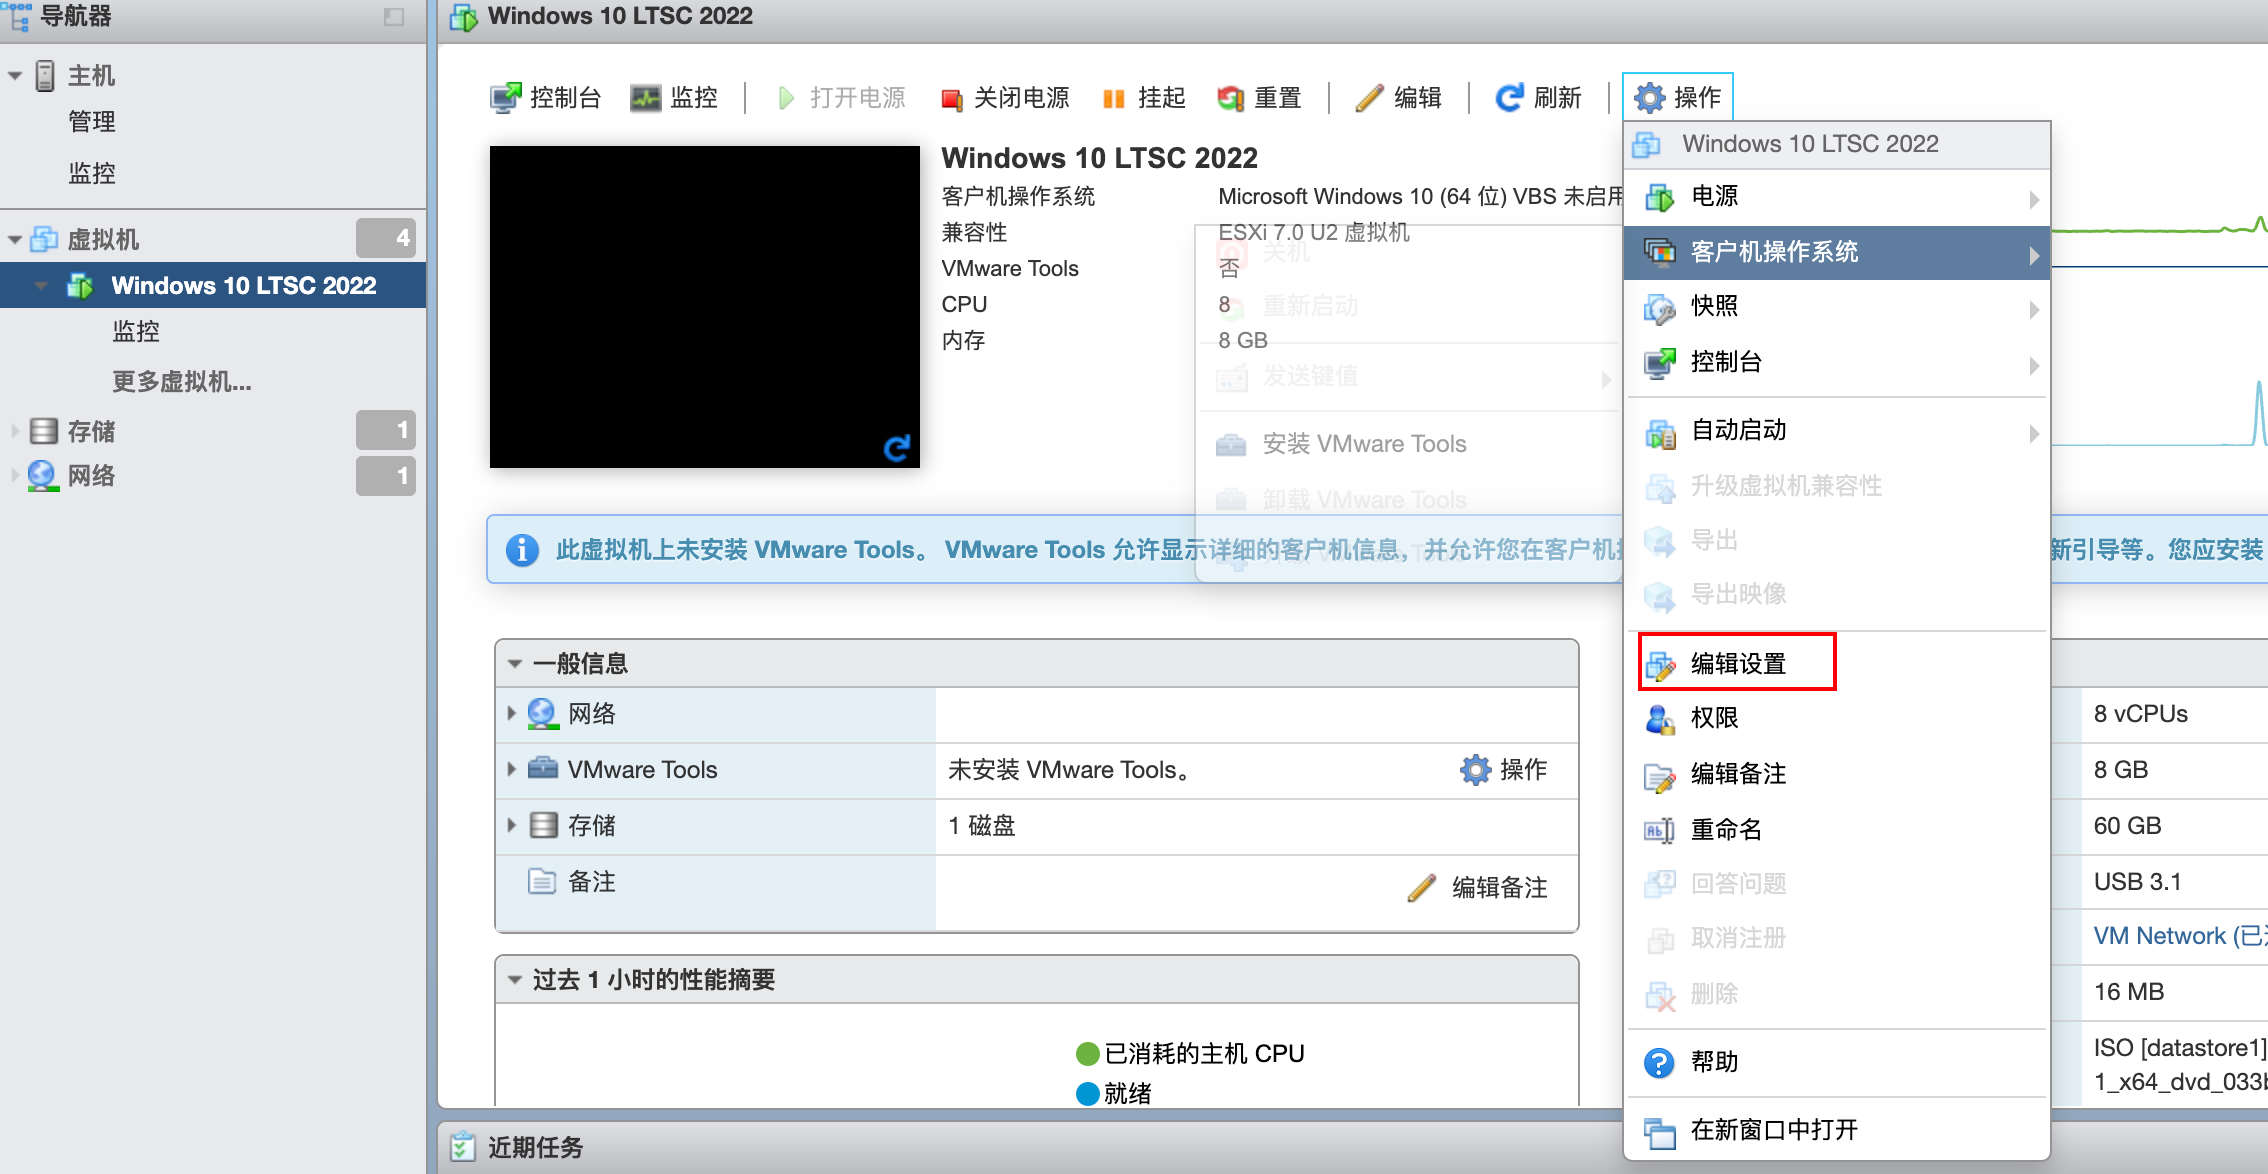This screenshot has width=2268, height=1174.
Task: Click the refresh icon on the console thumbnail
Action: click(897, 448)
